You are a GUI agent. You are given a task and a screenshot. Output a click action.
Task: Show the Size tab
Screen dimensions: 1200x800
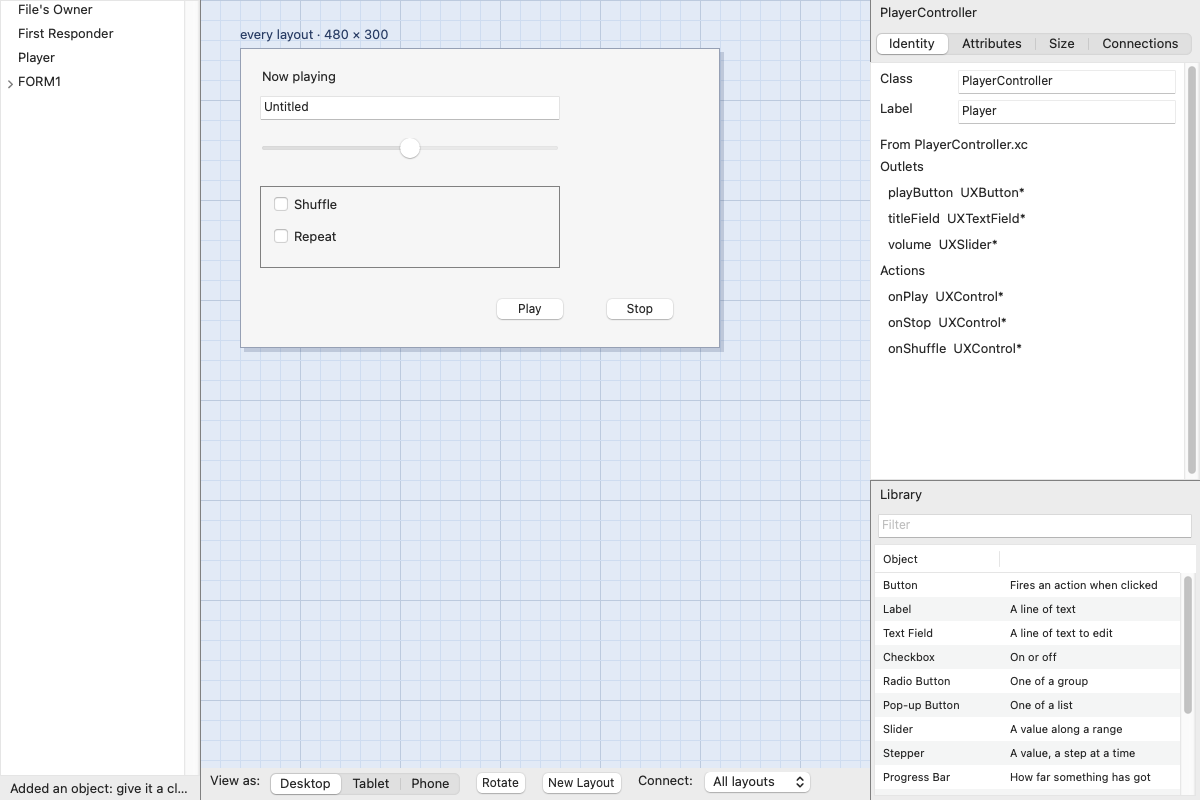[x=1062, y=44]
